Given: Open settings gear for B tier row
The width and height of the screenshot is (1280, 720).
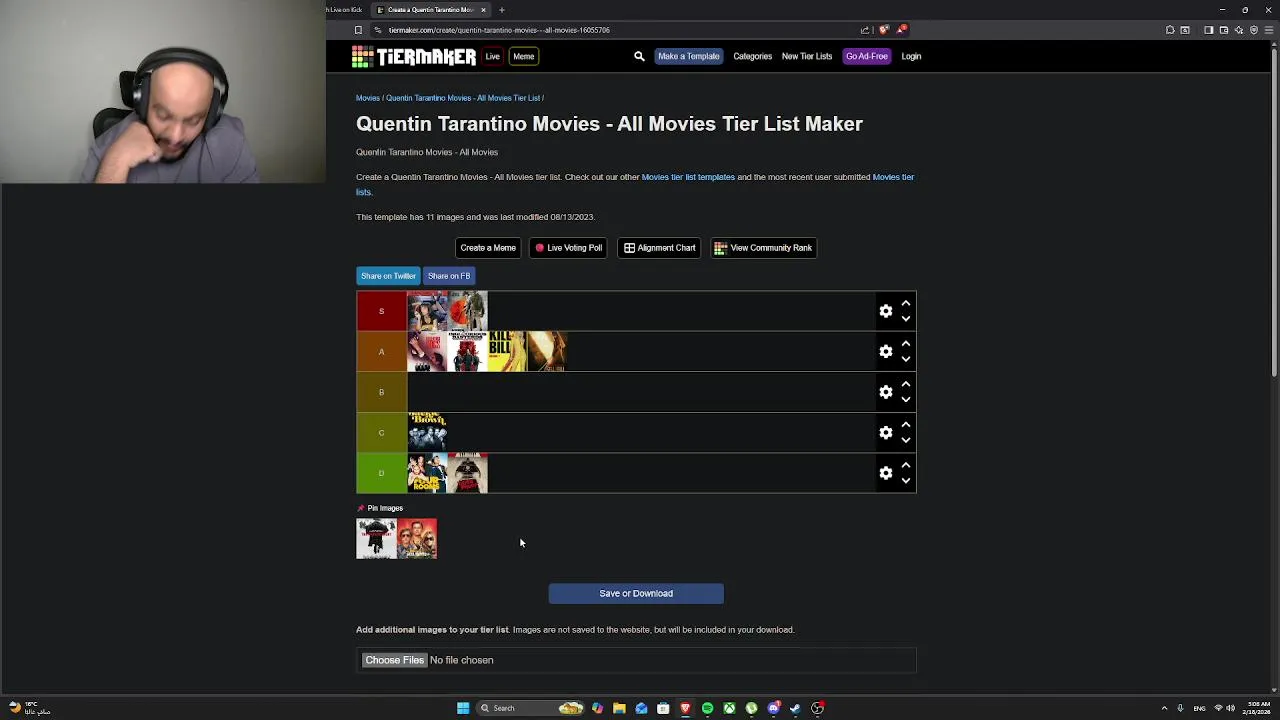Looking at the screenshot, I should 885,392.
